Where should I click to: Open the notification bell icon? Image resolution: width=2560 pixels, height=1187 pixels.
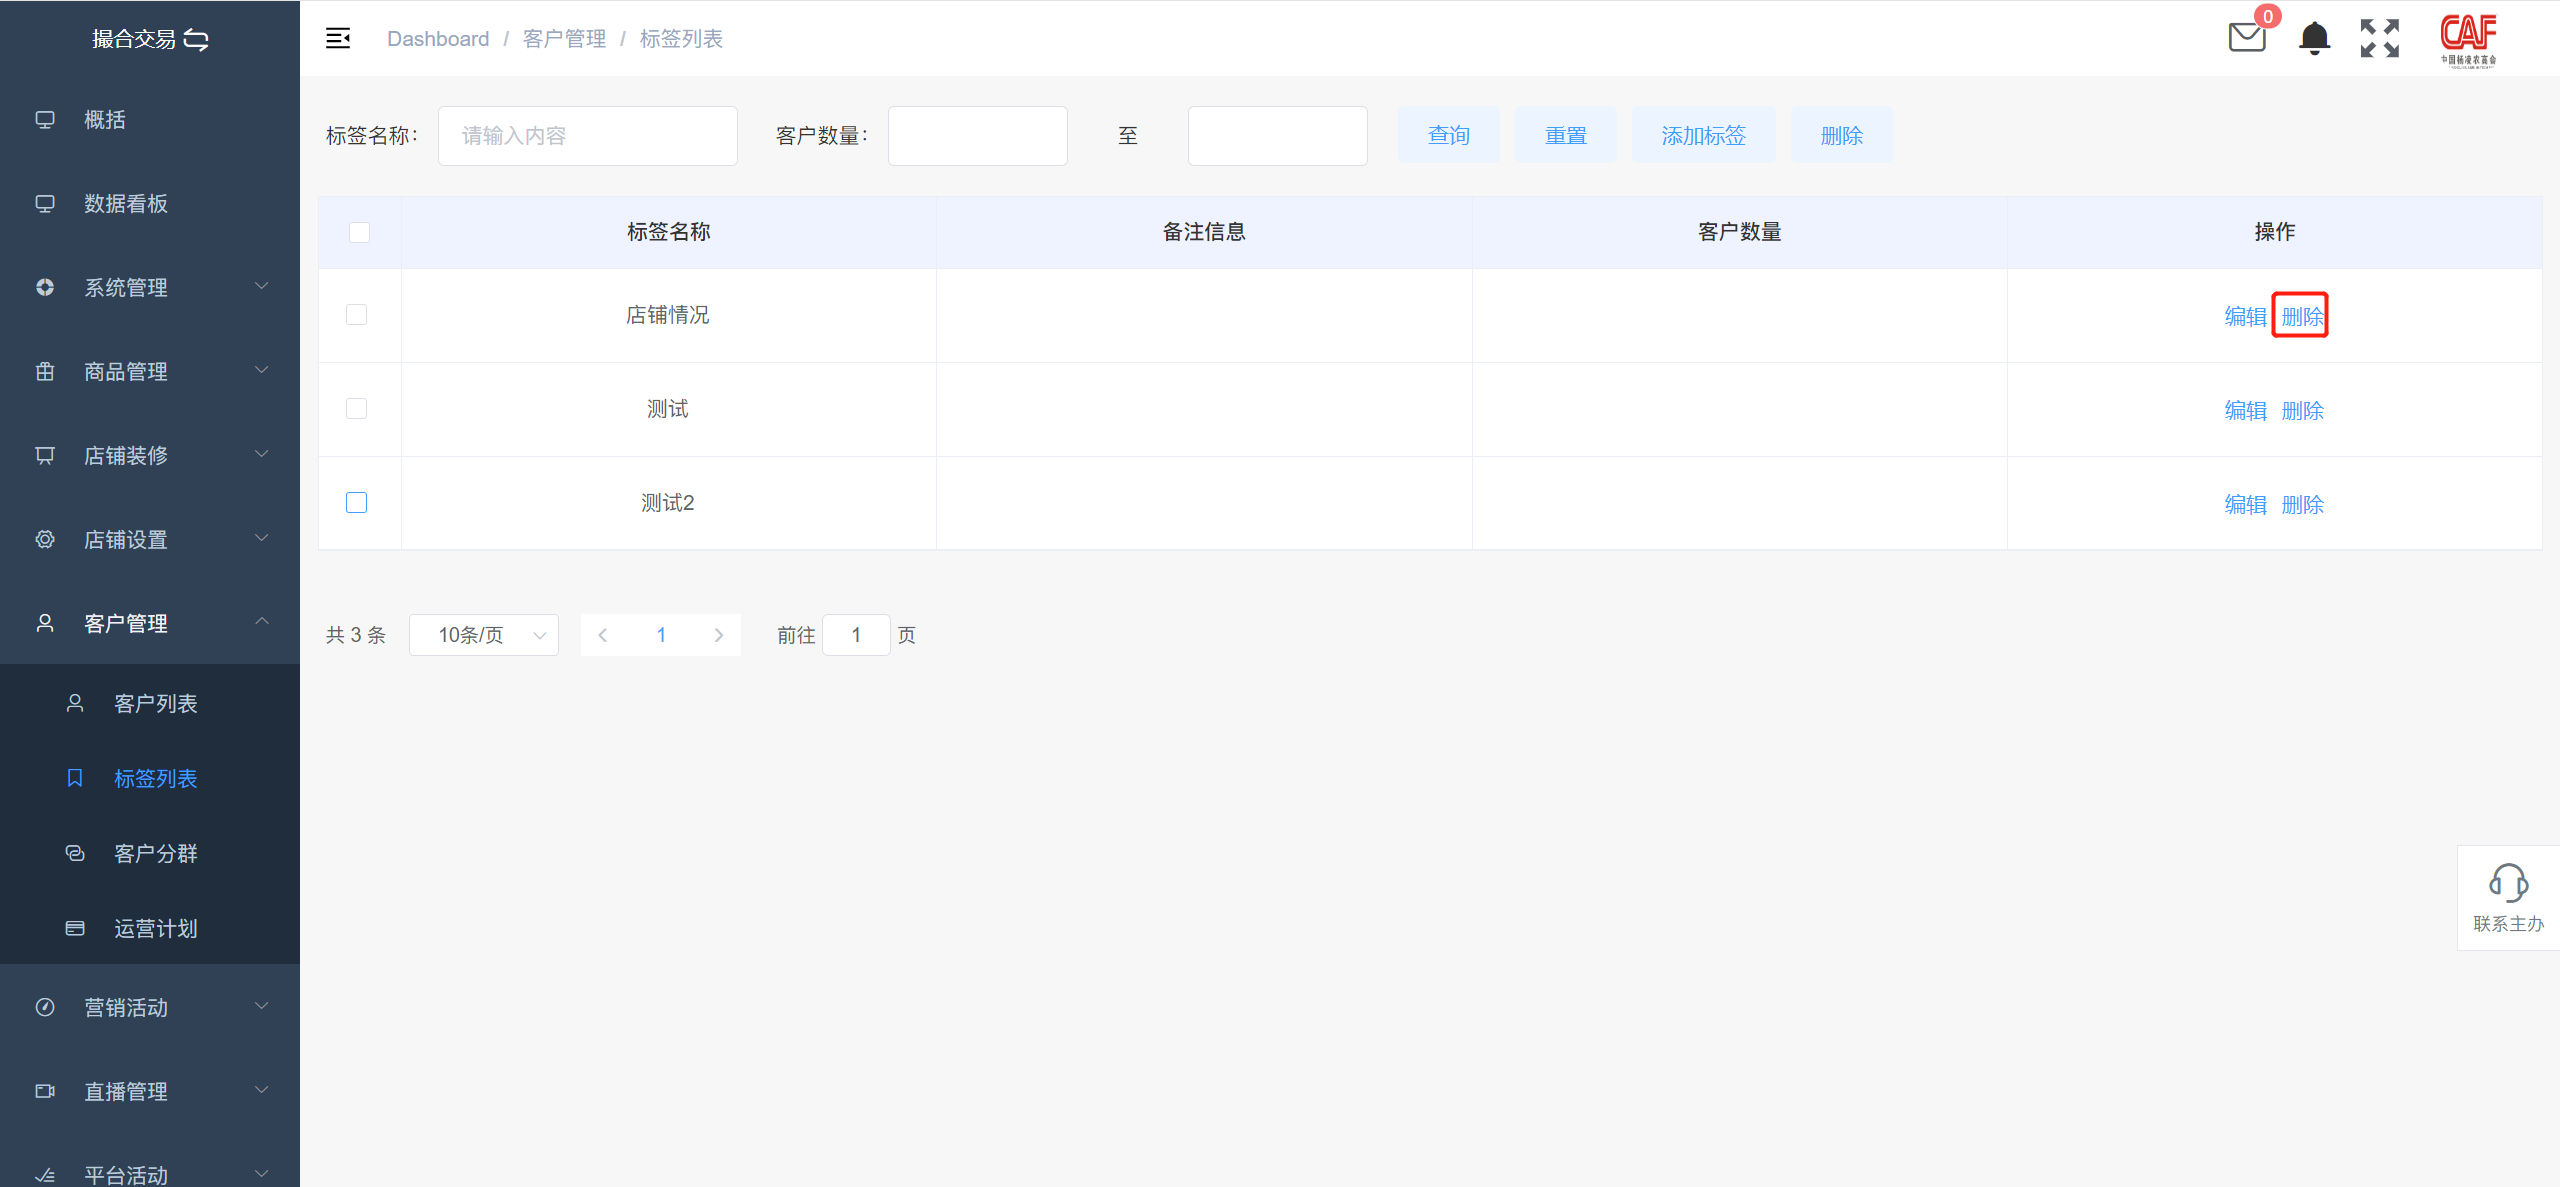pos(2314,38)
